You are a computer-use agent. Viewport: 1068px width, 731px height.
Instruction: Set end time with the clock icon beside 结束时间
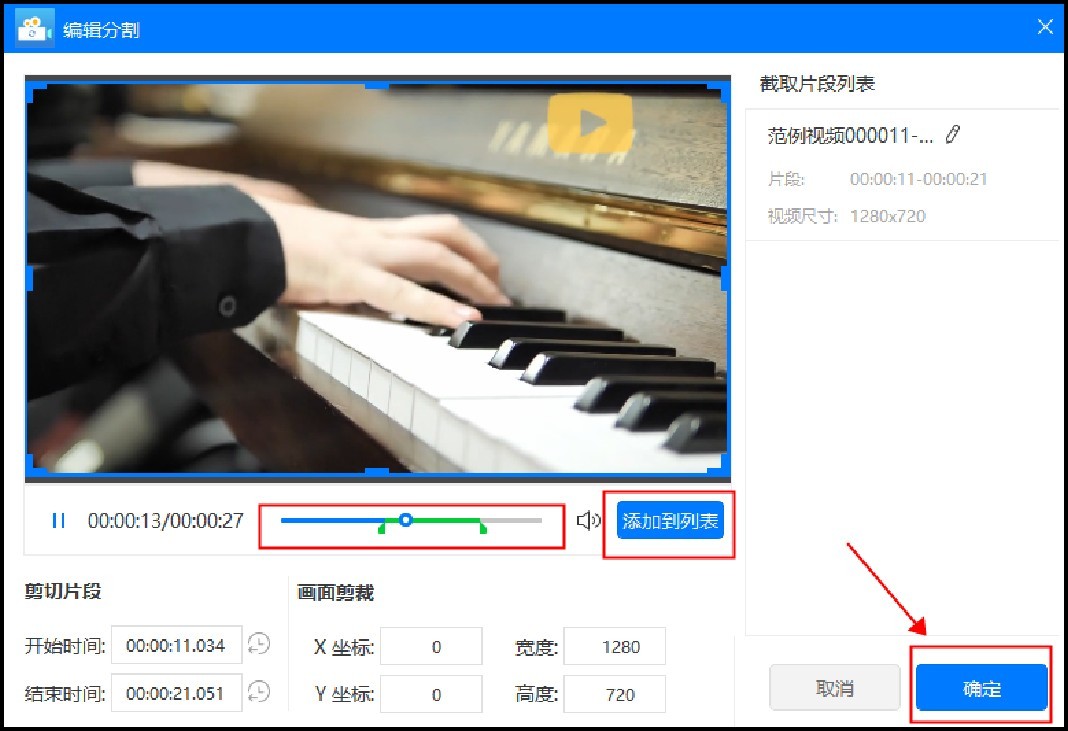click(259, 692)
